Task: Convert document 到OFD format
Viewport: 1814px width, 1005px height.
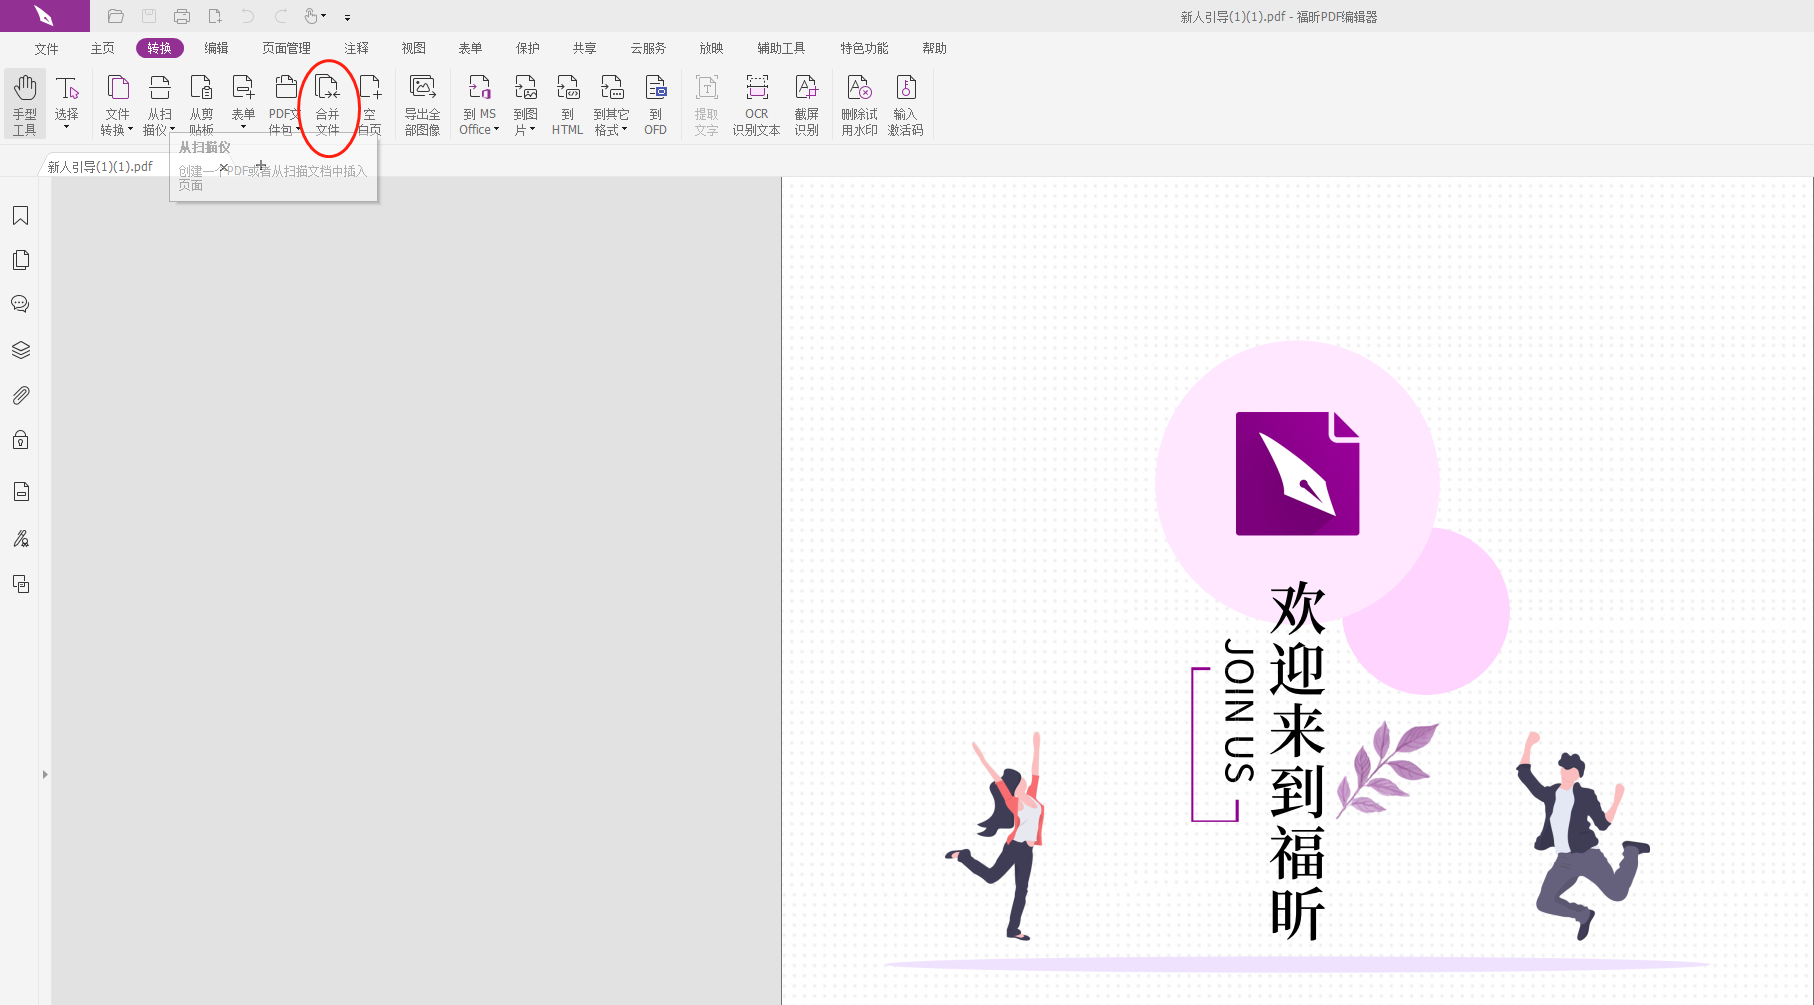Action: pyautogui.click(x=655, y=103)
